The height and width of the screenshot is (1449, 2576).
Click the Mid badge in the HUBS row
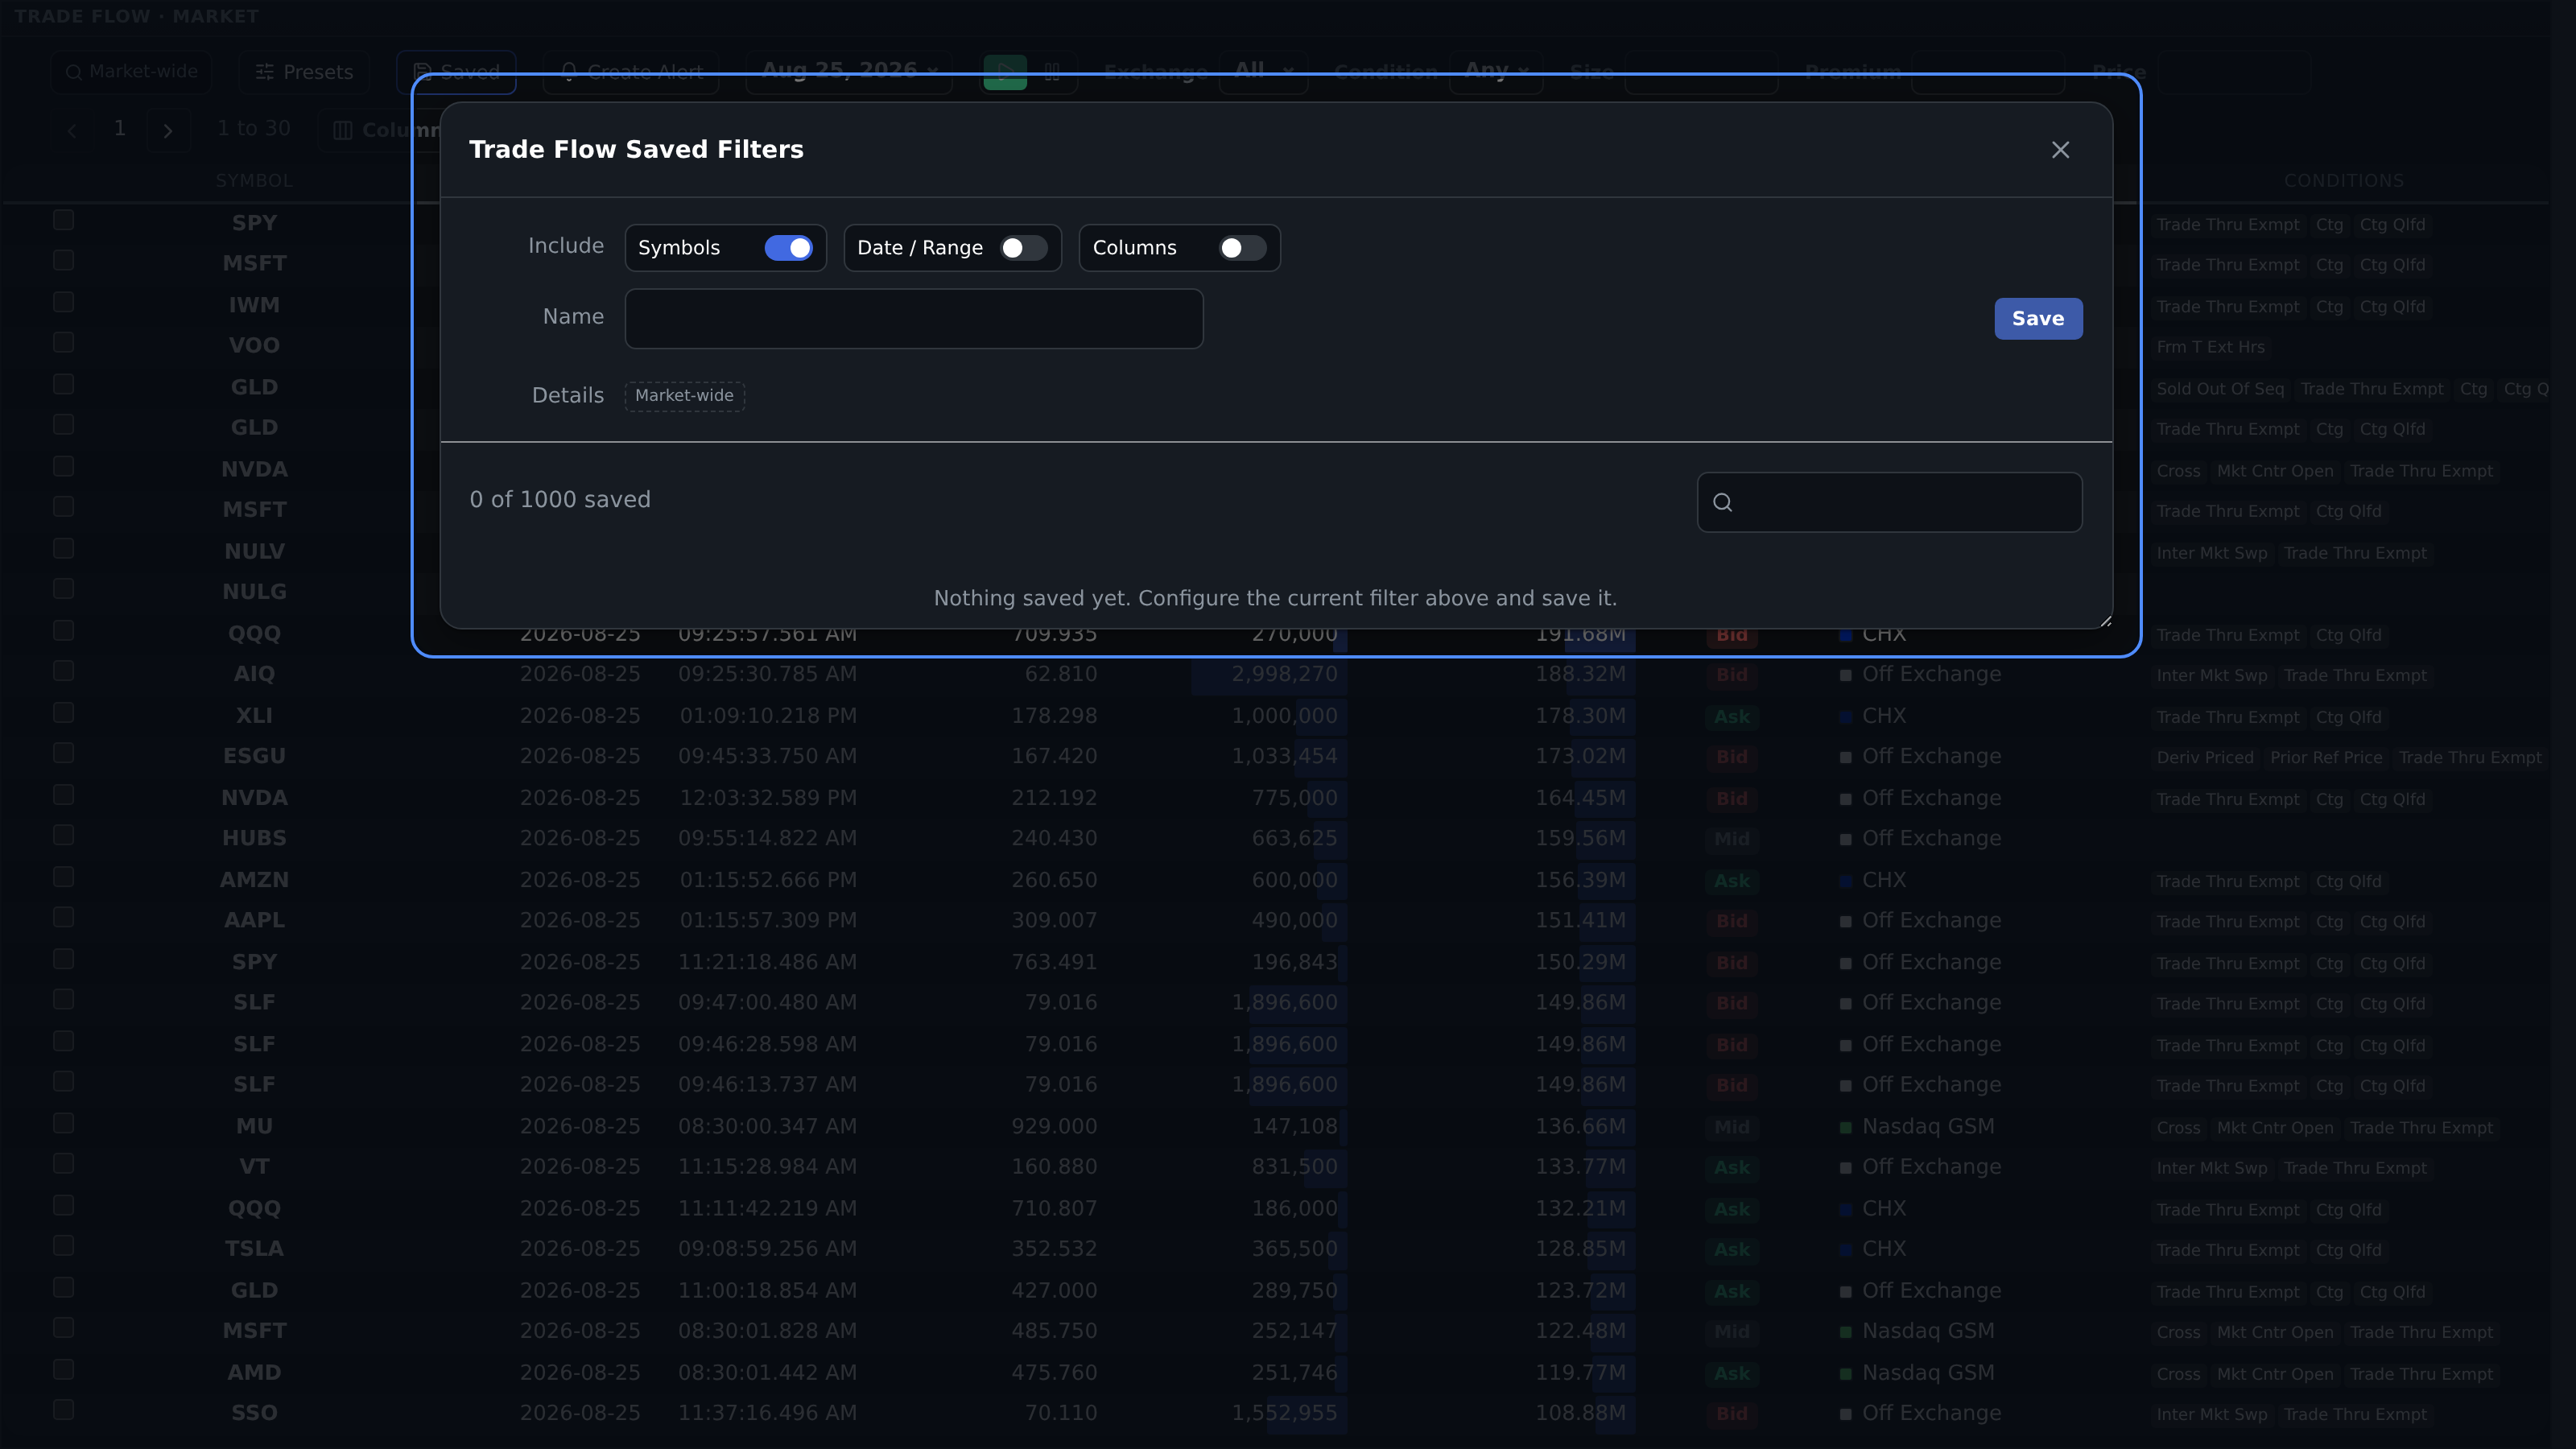[x=1732, y=839]
